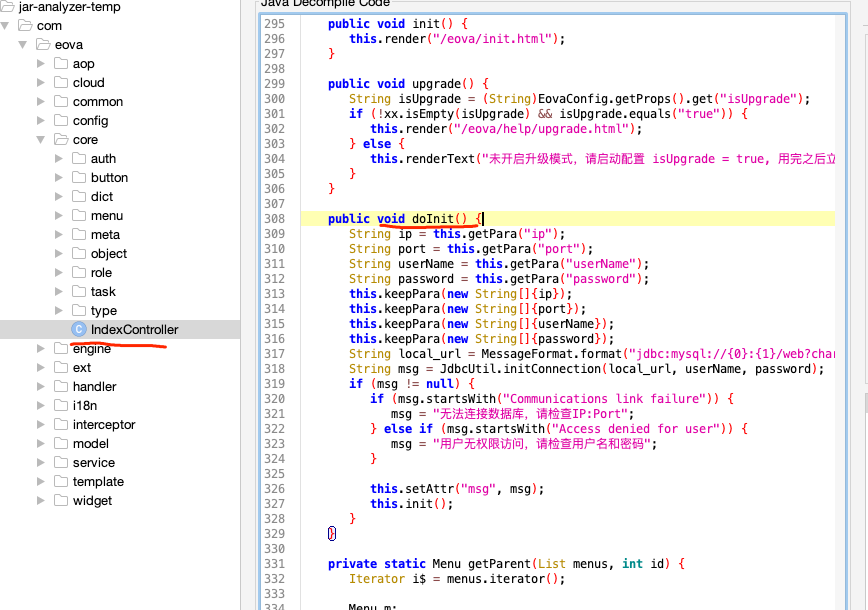Expand the service package
This screenshot has width=868, height=610.
tap(40, 462)
